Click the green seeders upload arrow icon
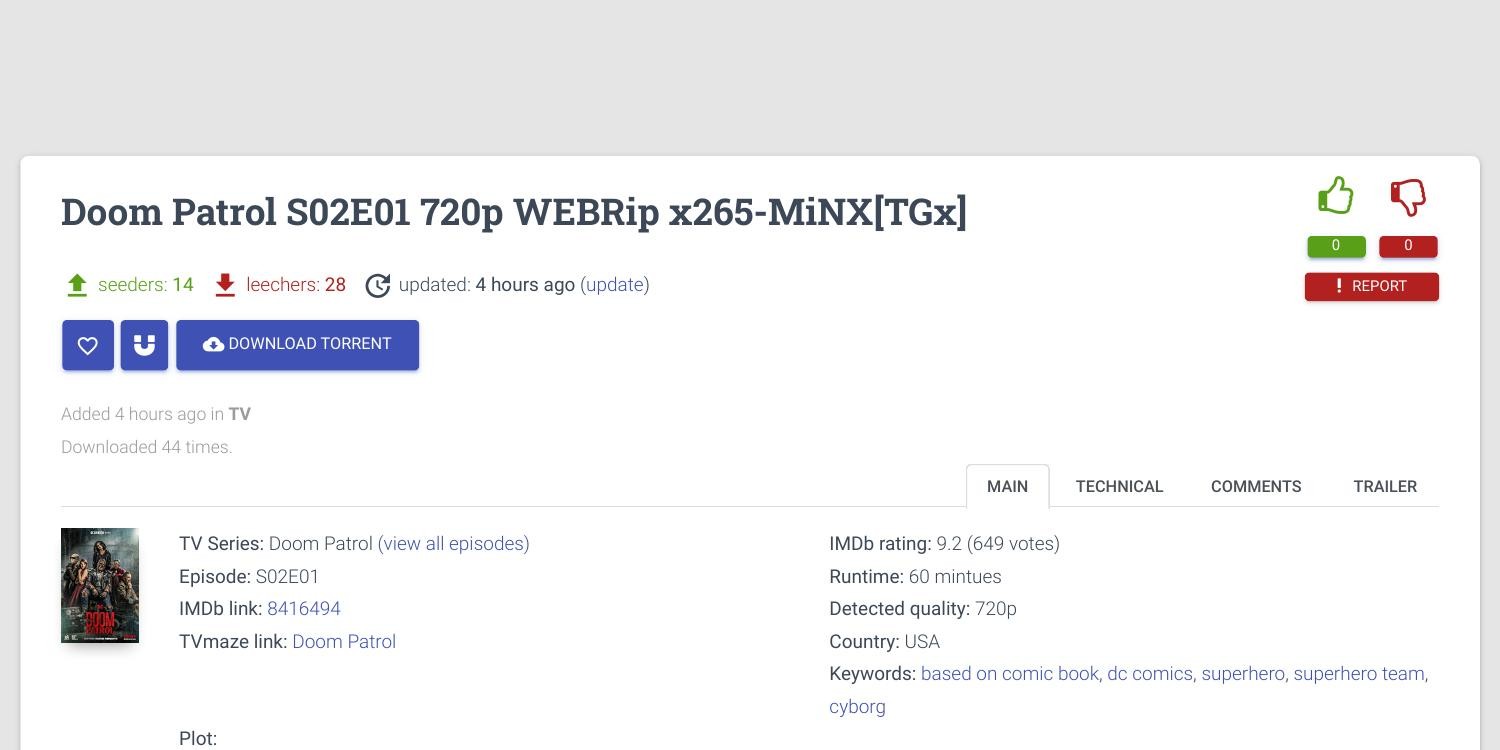This screenshot has width=1500, height=750. click(x=77, y=285)
